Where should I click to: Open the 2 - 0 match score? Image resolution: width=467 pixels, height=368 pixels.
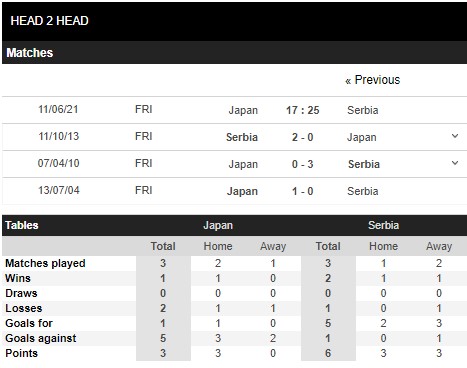pos(302,137)
